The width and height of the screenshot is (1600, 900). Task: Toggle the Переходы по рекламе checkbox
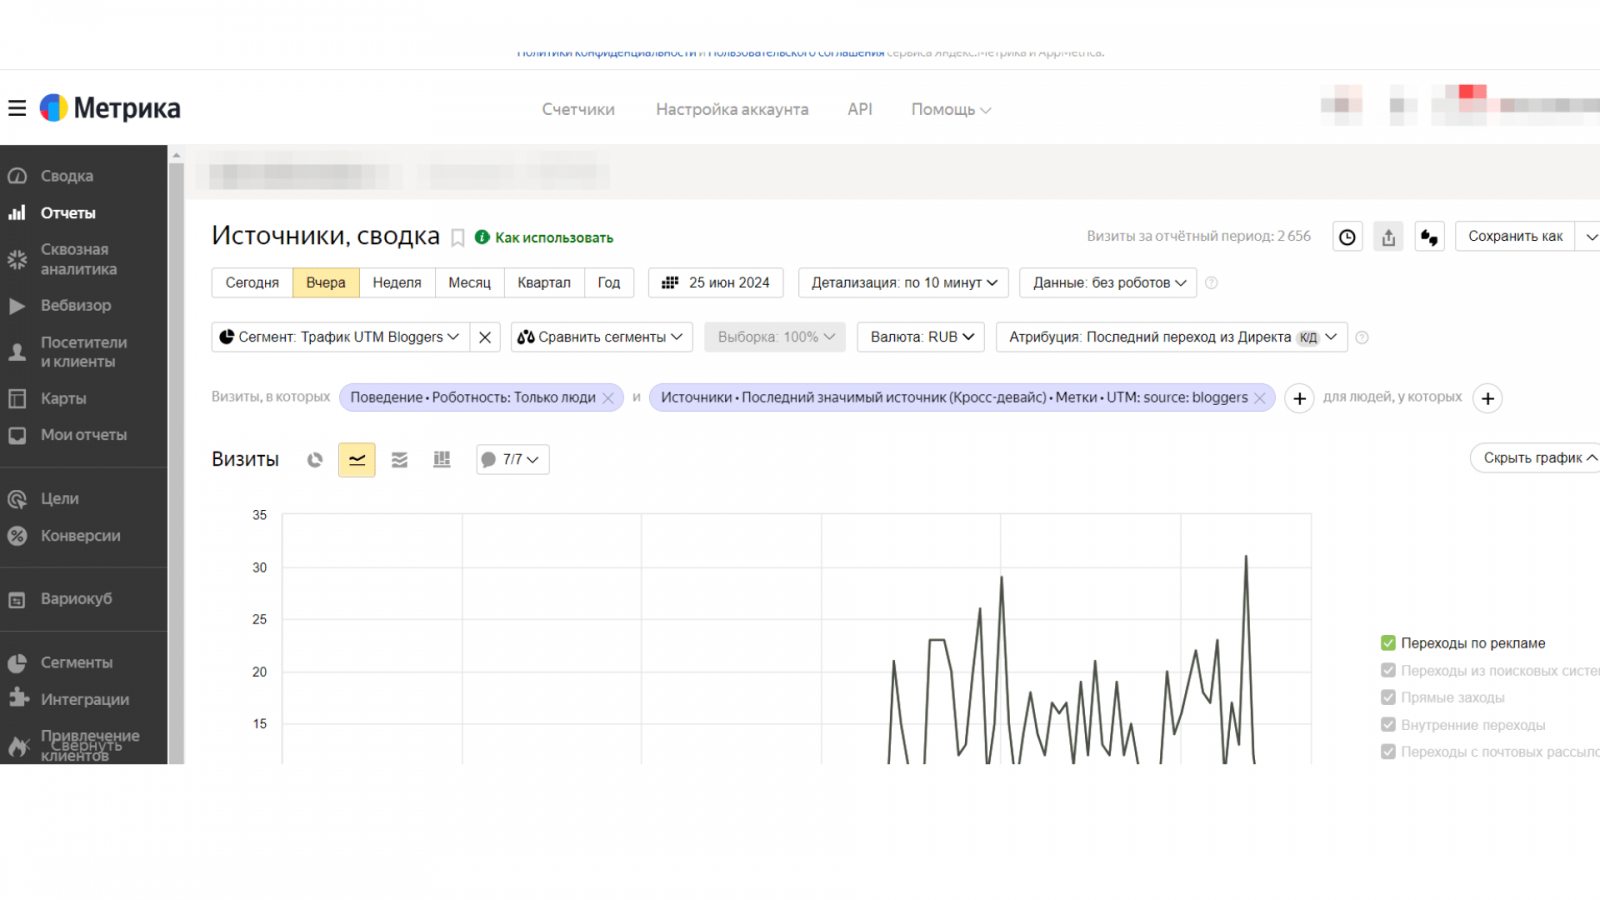[1388, 643]
